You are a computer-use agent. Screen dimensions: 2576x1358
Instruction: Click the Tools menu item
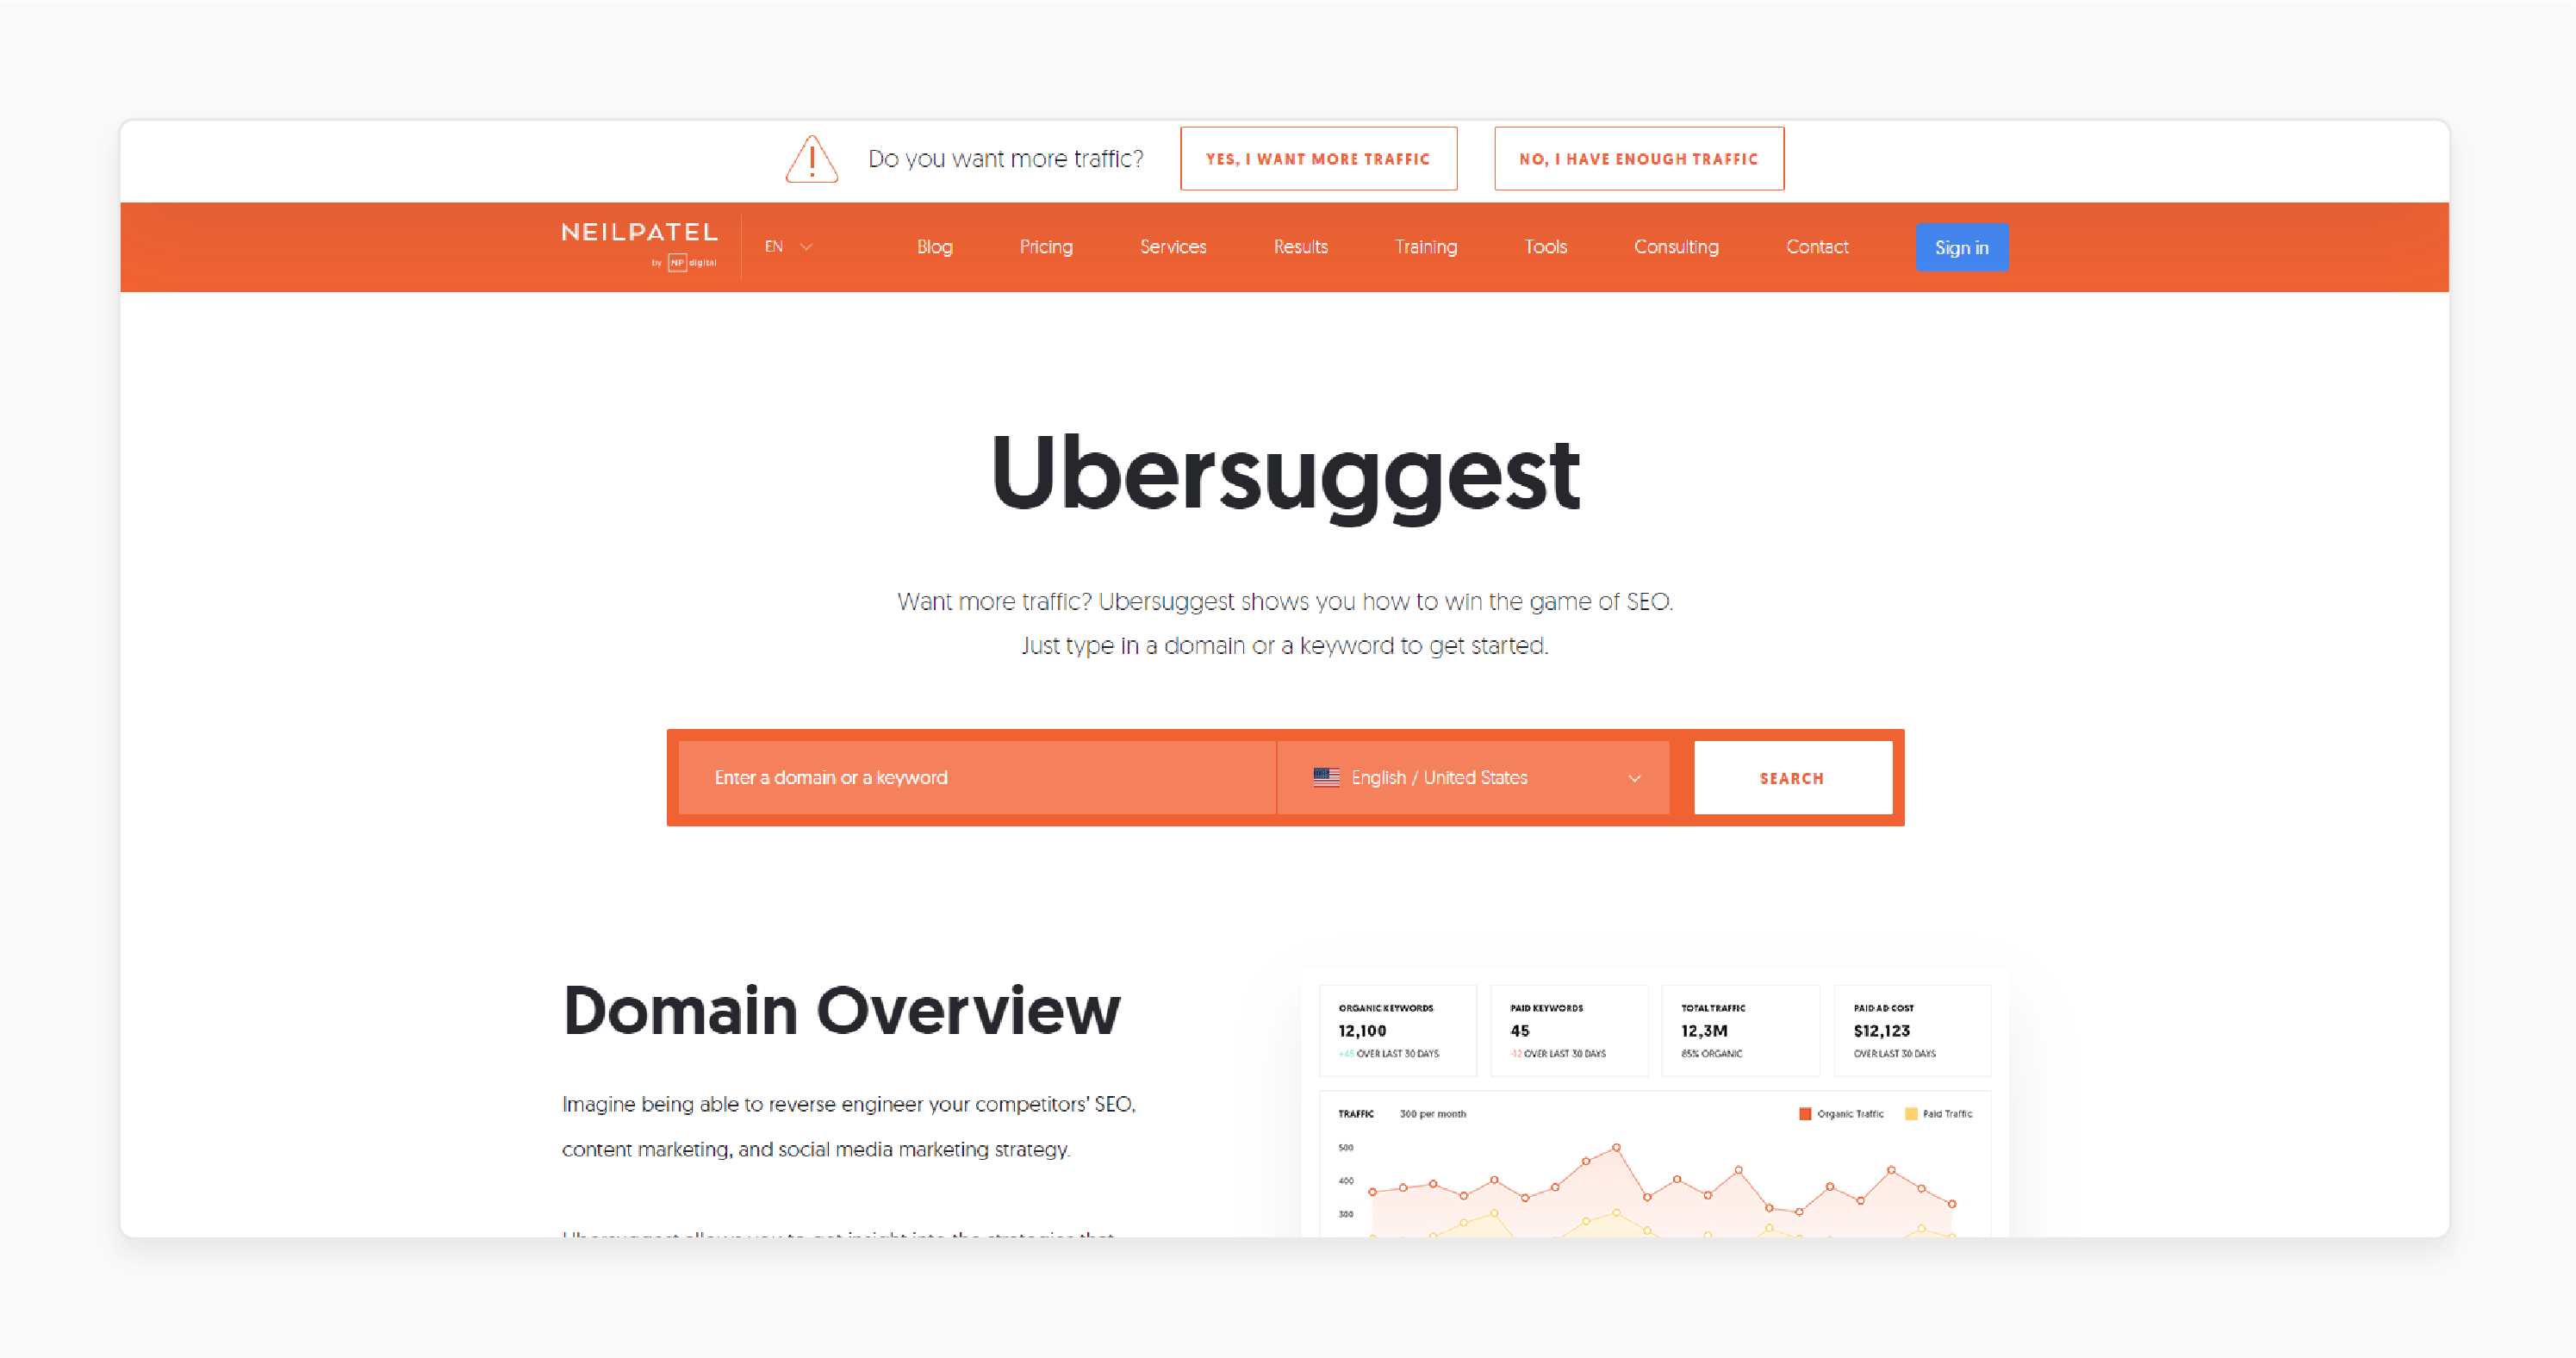pos(1546,247)
